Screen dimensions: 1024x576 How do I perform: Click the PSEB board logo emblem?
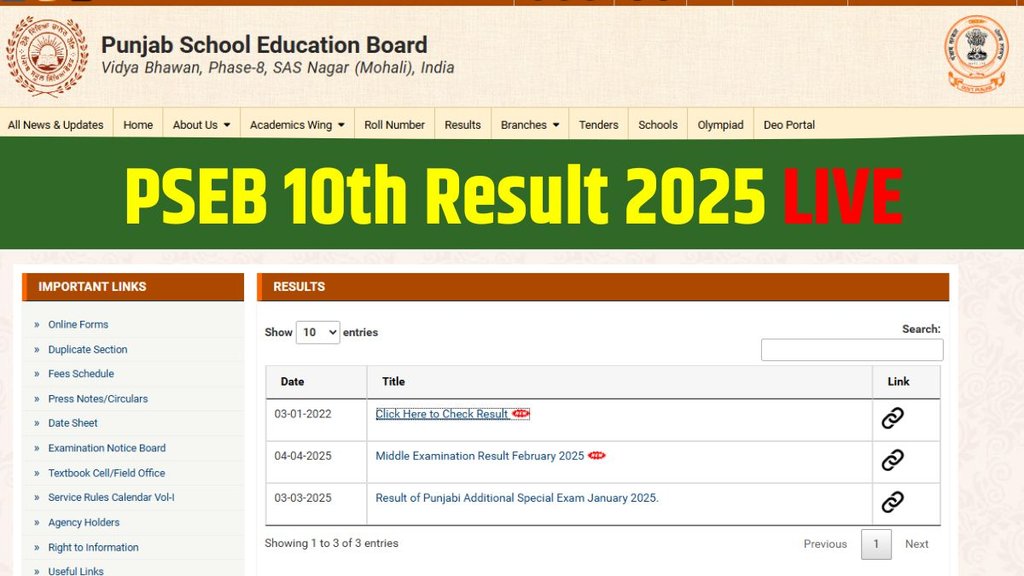point(47,57)
